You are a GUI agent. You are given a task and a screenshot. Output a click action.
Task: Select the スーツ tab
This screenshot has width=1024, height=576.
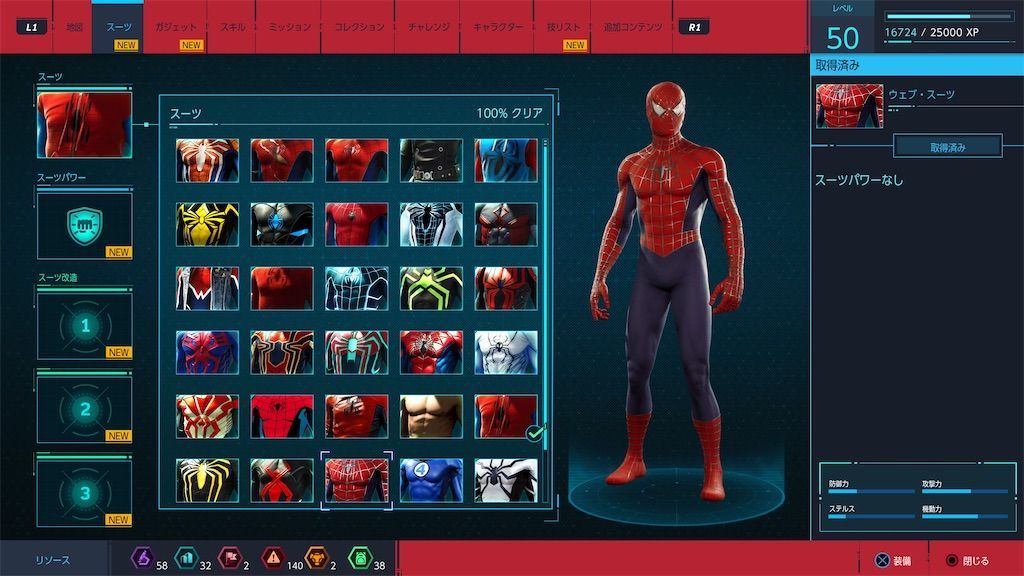(118, 27)
